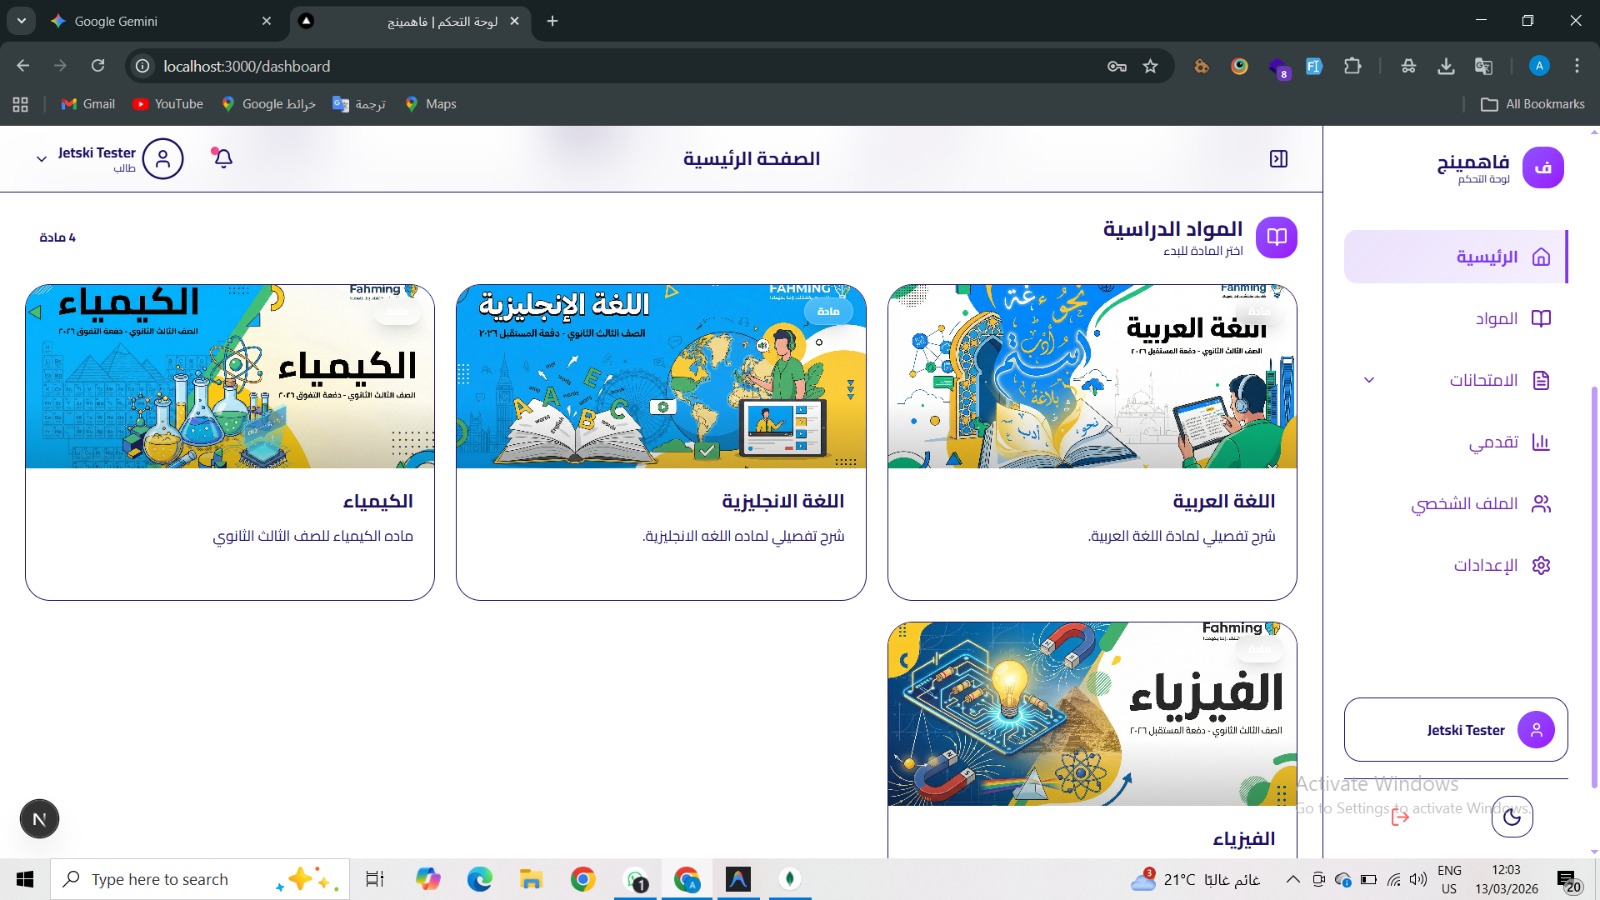Viewport: 1600px width, 900px height.
Task: Open الامتحانات exams item in sidebar
Action: click(x=1455, y=380)
